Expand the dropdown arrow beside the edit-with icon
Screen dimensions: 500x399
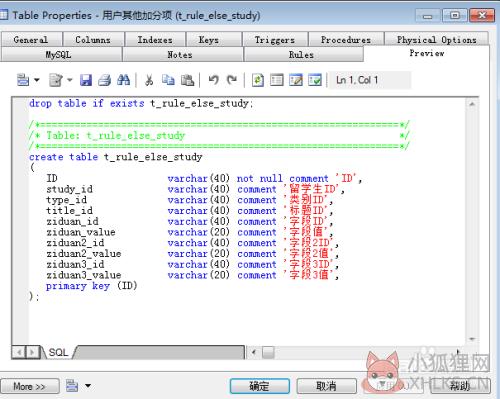[70, 80]
